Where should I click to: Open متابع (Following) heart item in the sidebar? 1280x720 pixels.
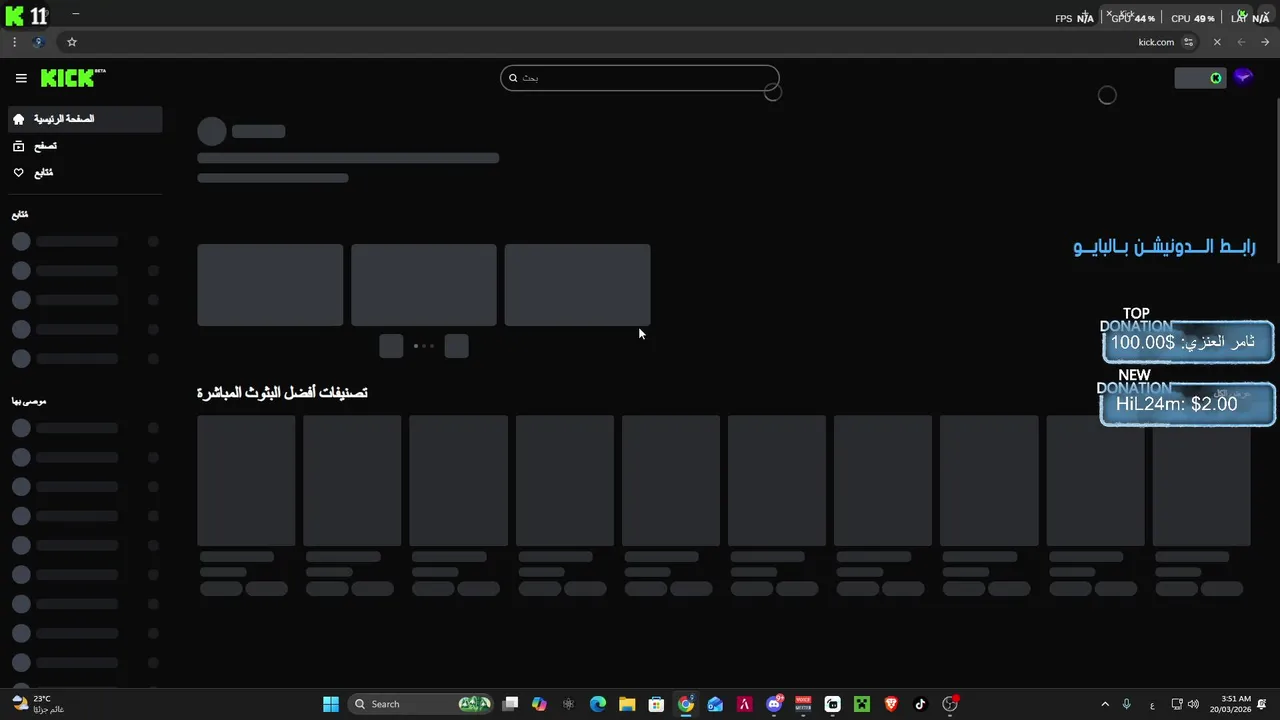coord(85,173)
